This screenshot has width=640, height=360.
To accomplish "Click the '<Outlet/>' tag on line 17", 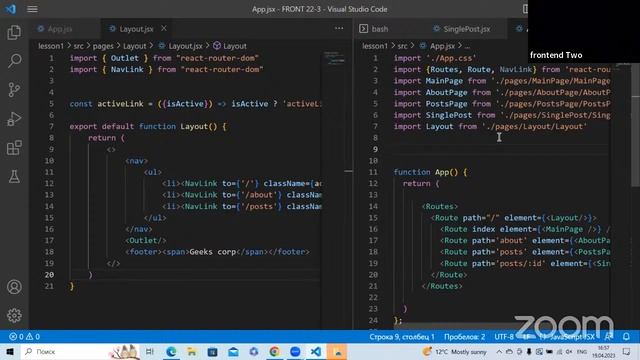I will point(146,240).
